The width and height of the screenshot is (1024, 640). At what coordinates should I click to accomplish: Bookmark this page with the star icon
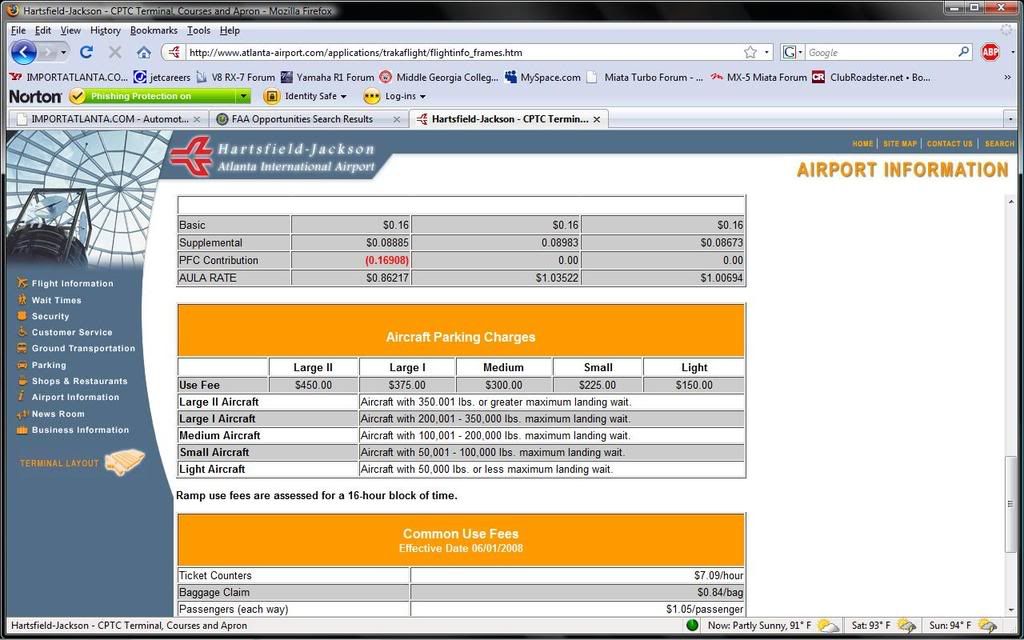pyautogui.click(x=750, y=52)
